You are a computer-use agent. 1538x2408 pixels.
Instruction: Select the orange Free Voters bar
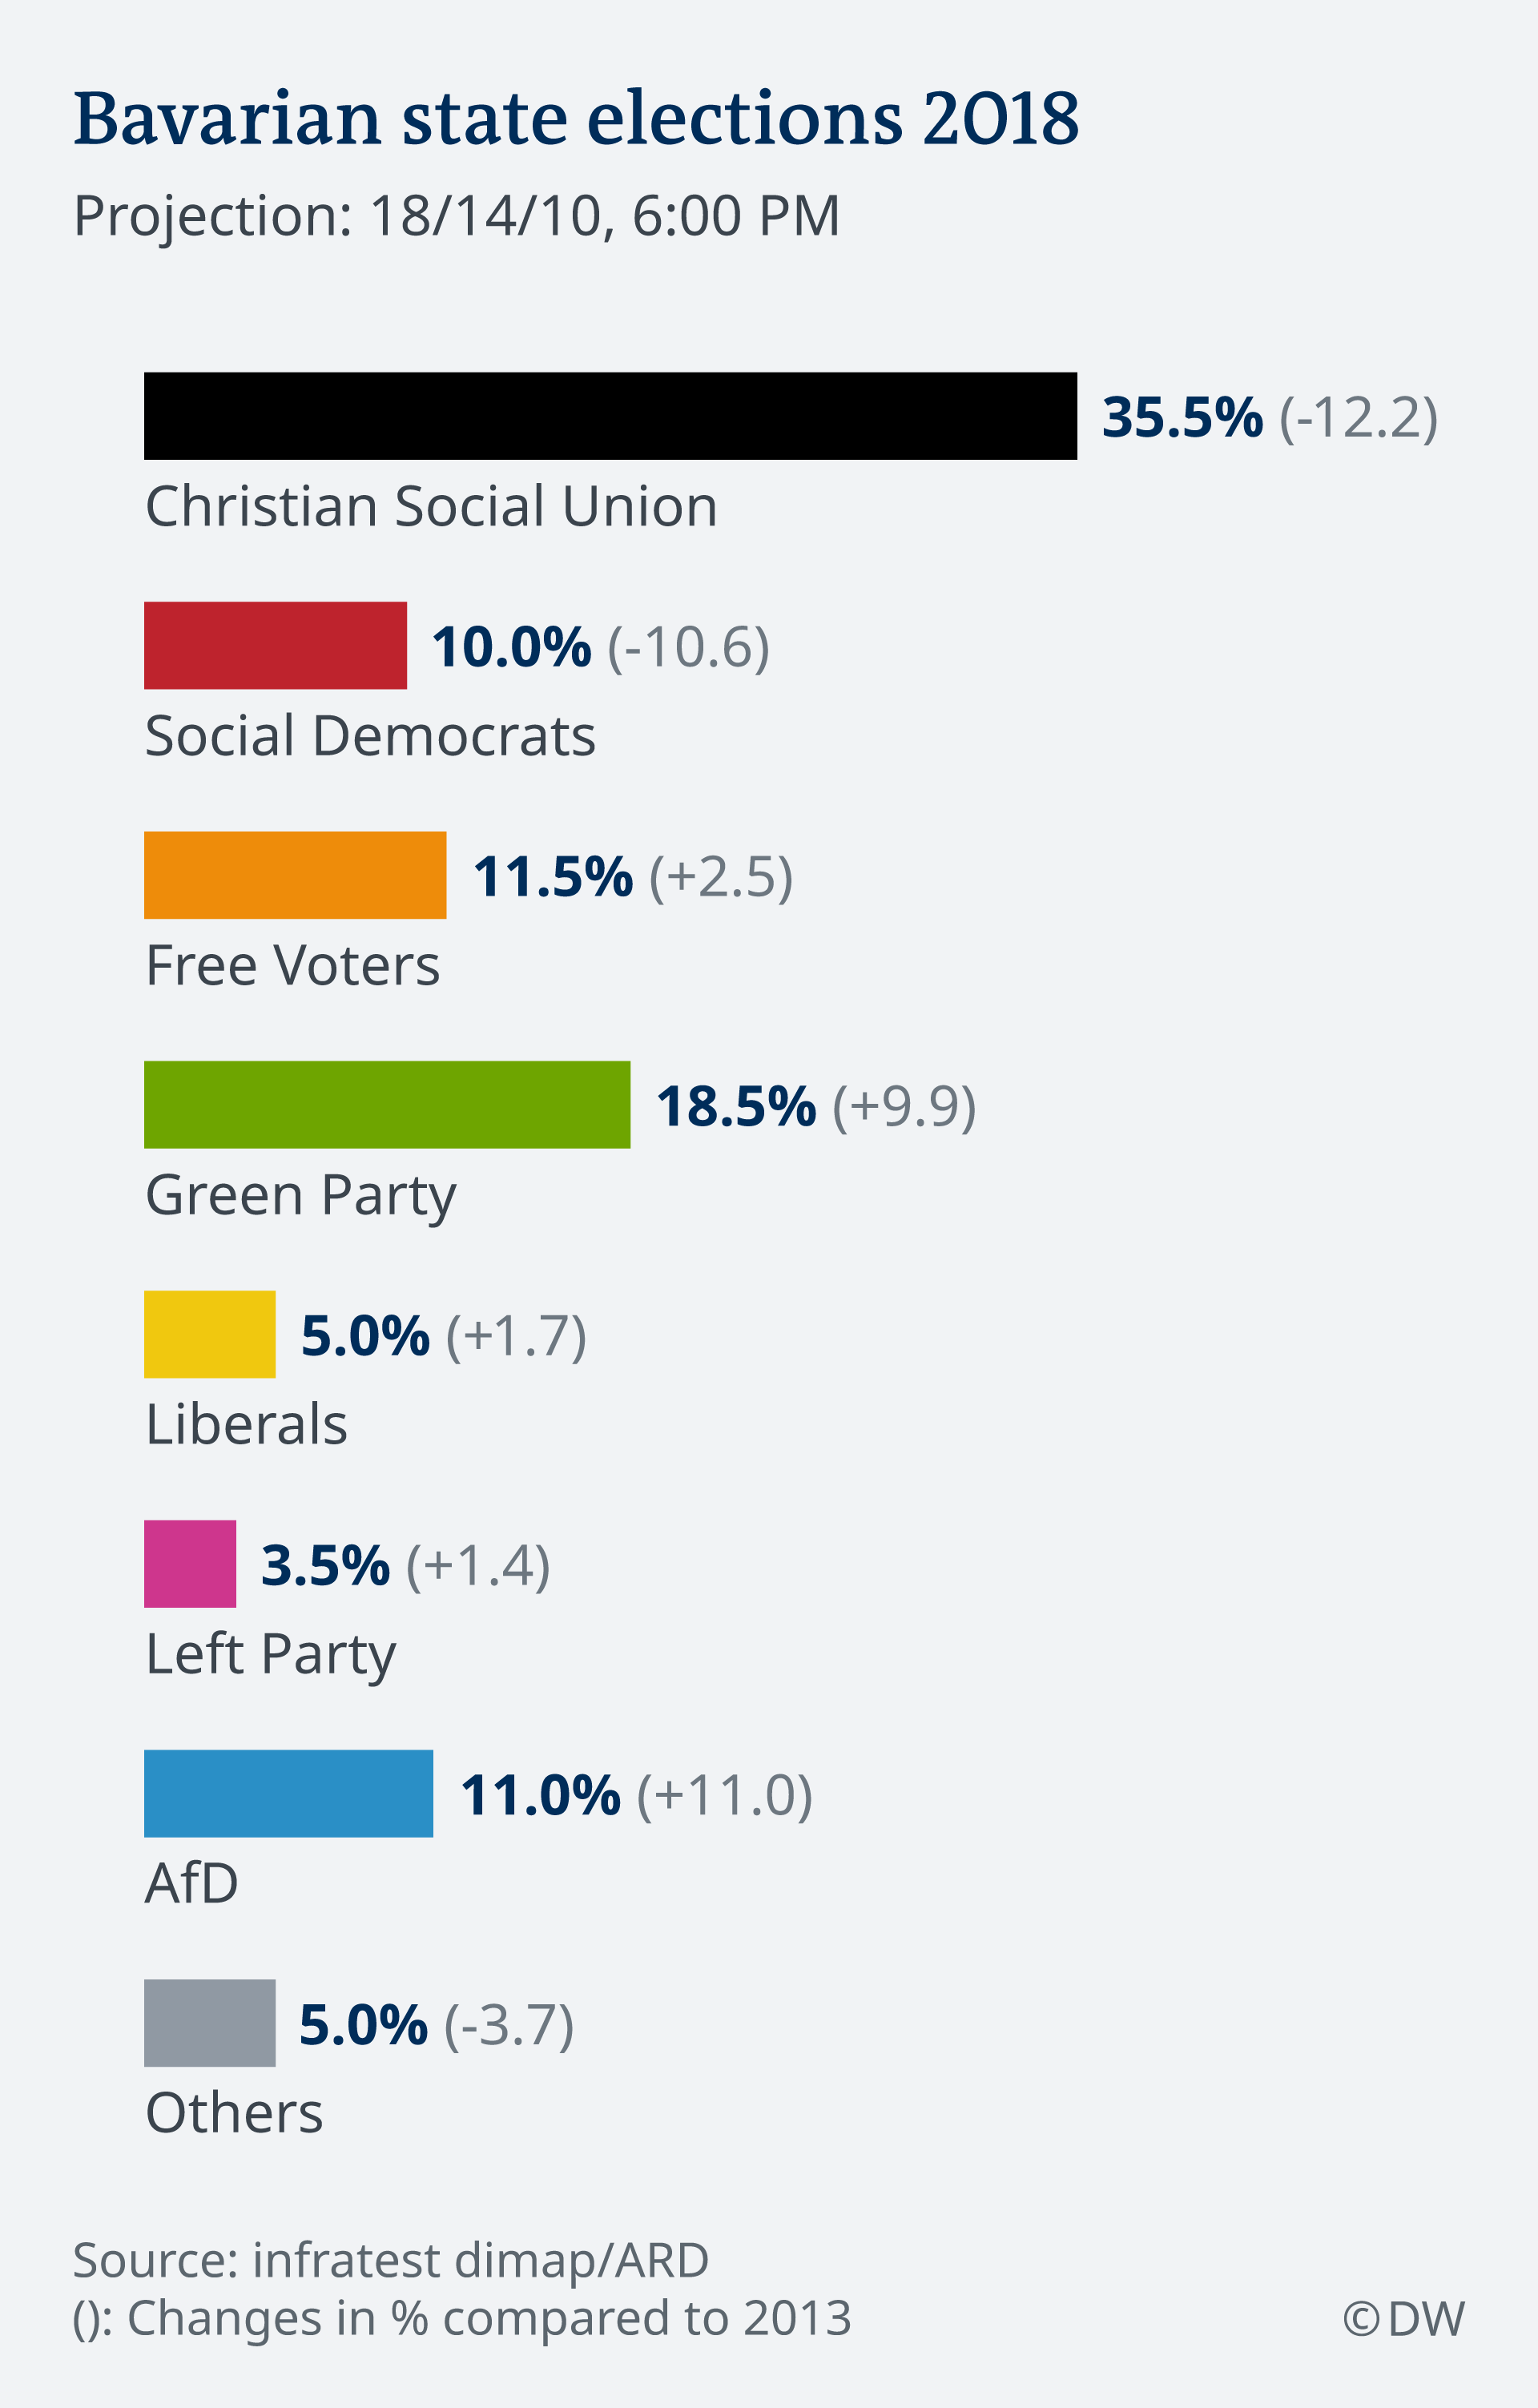[295, 875]
